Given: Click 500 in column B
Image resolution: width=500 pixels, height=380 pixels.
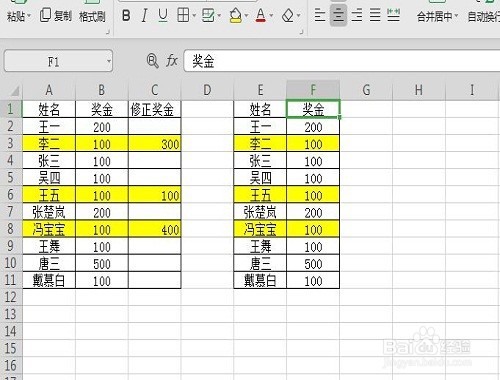Looking at the screenshot, I should (x=102, y=263).
